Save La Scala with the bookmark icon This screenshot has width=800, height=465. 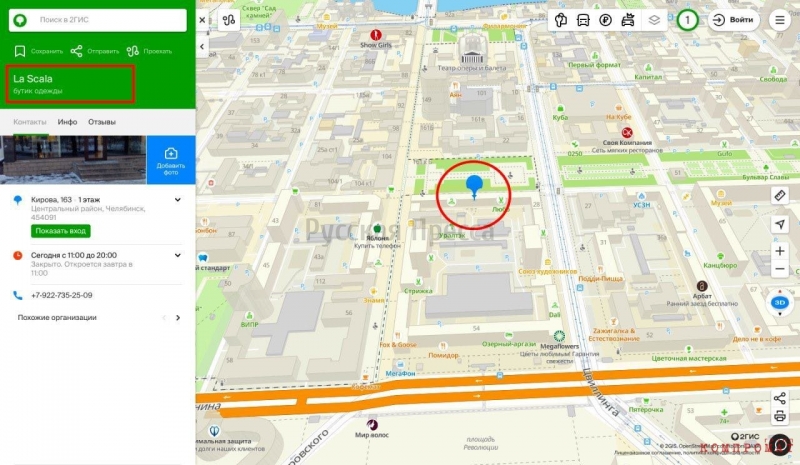(20, 51)
